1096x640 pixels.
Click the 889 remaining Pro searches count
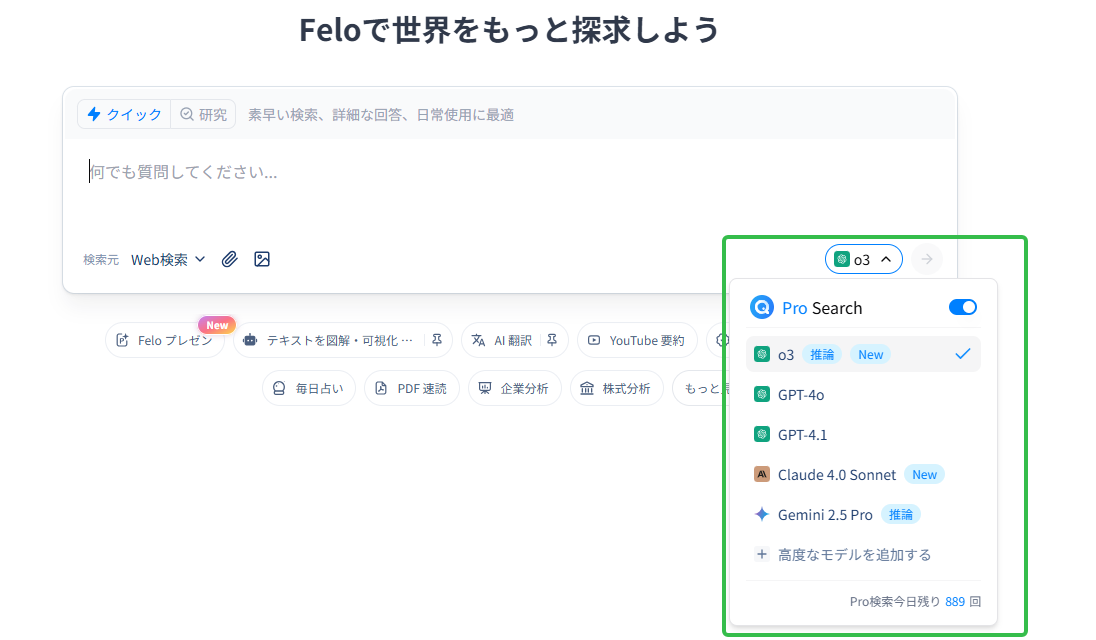[x=955, y=602]
